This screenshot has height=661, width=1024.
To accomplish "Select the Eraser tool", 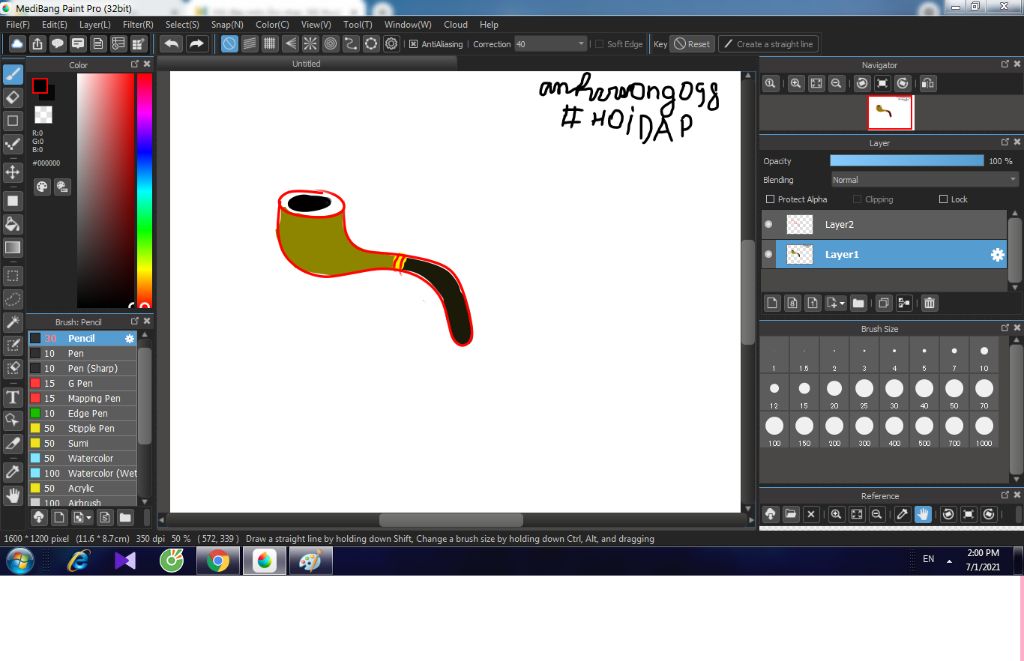I will pos(12,97).
